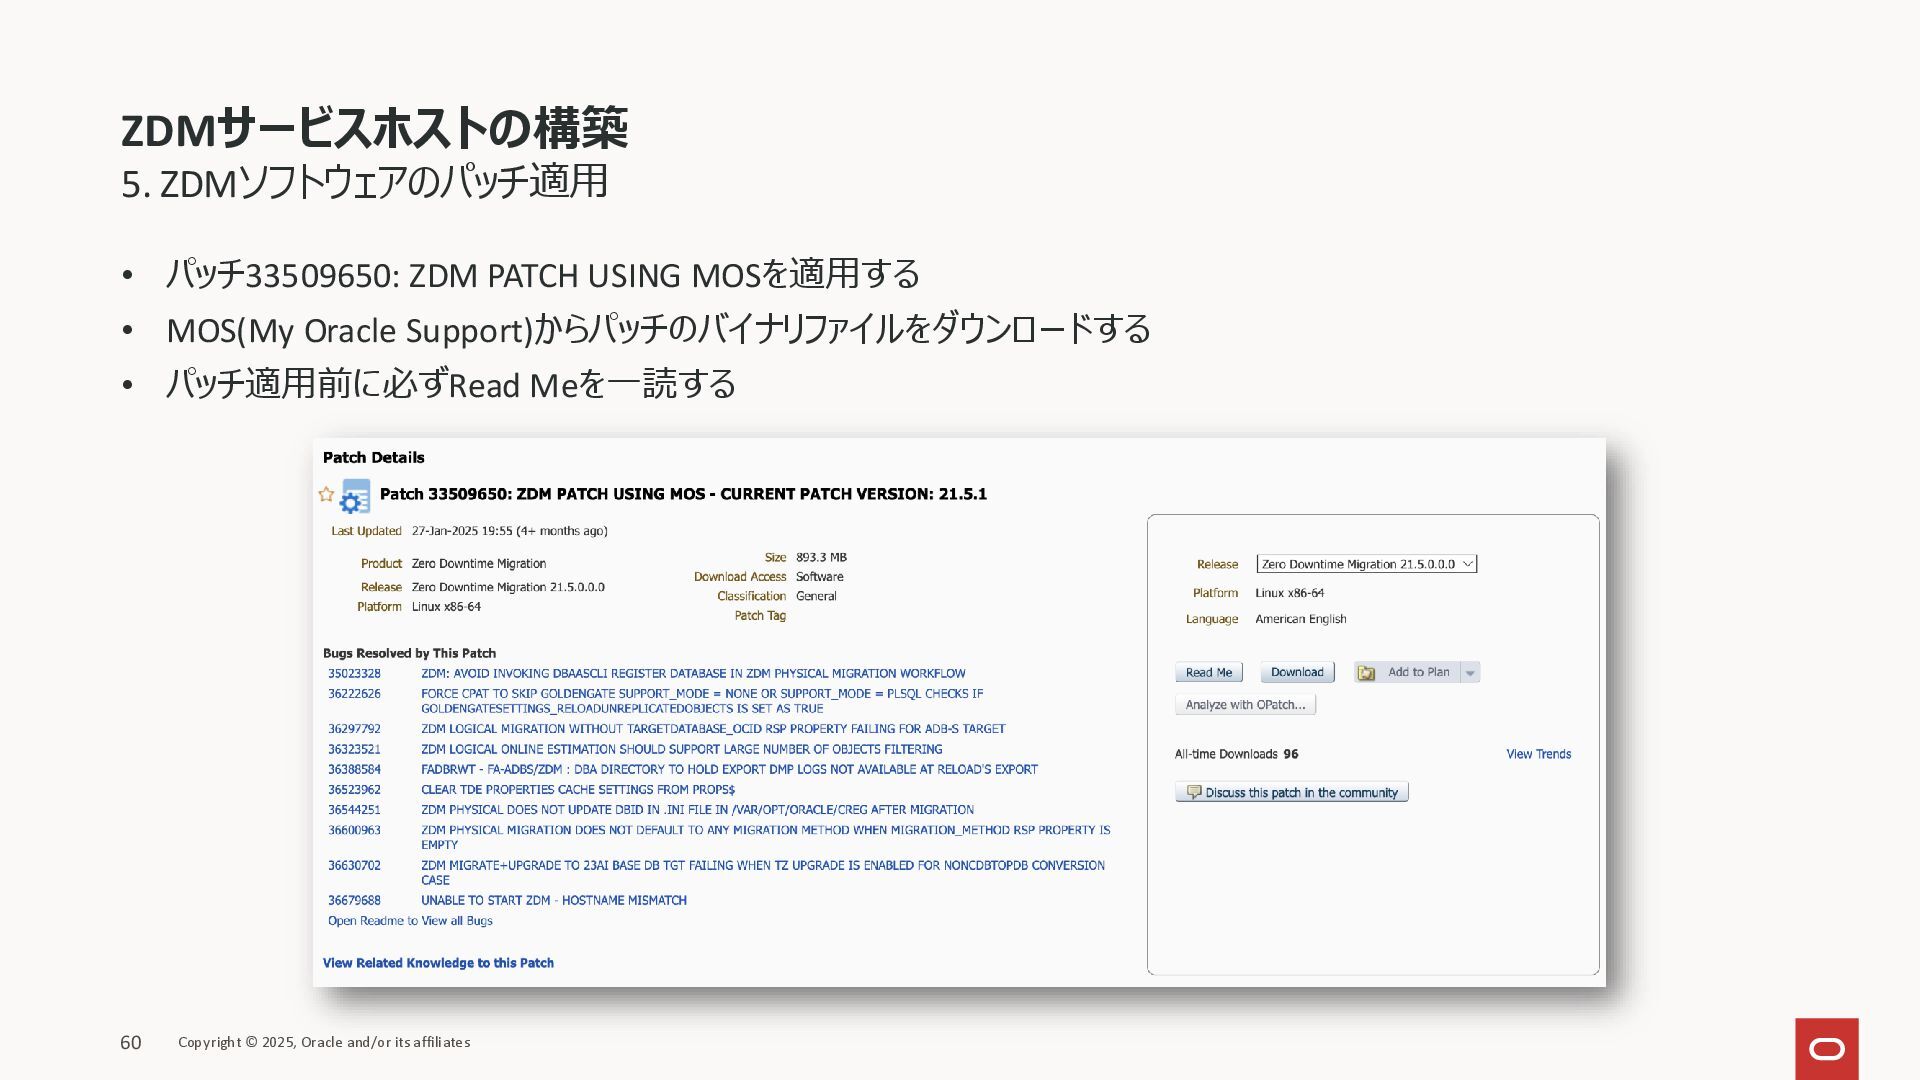Open bug number 36388584
The height and width of the screenshot is (1080, 1920).
tap(354, 770)
